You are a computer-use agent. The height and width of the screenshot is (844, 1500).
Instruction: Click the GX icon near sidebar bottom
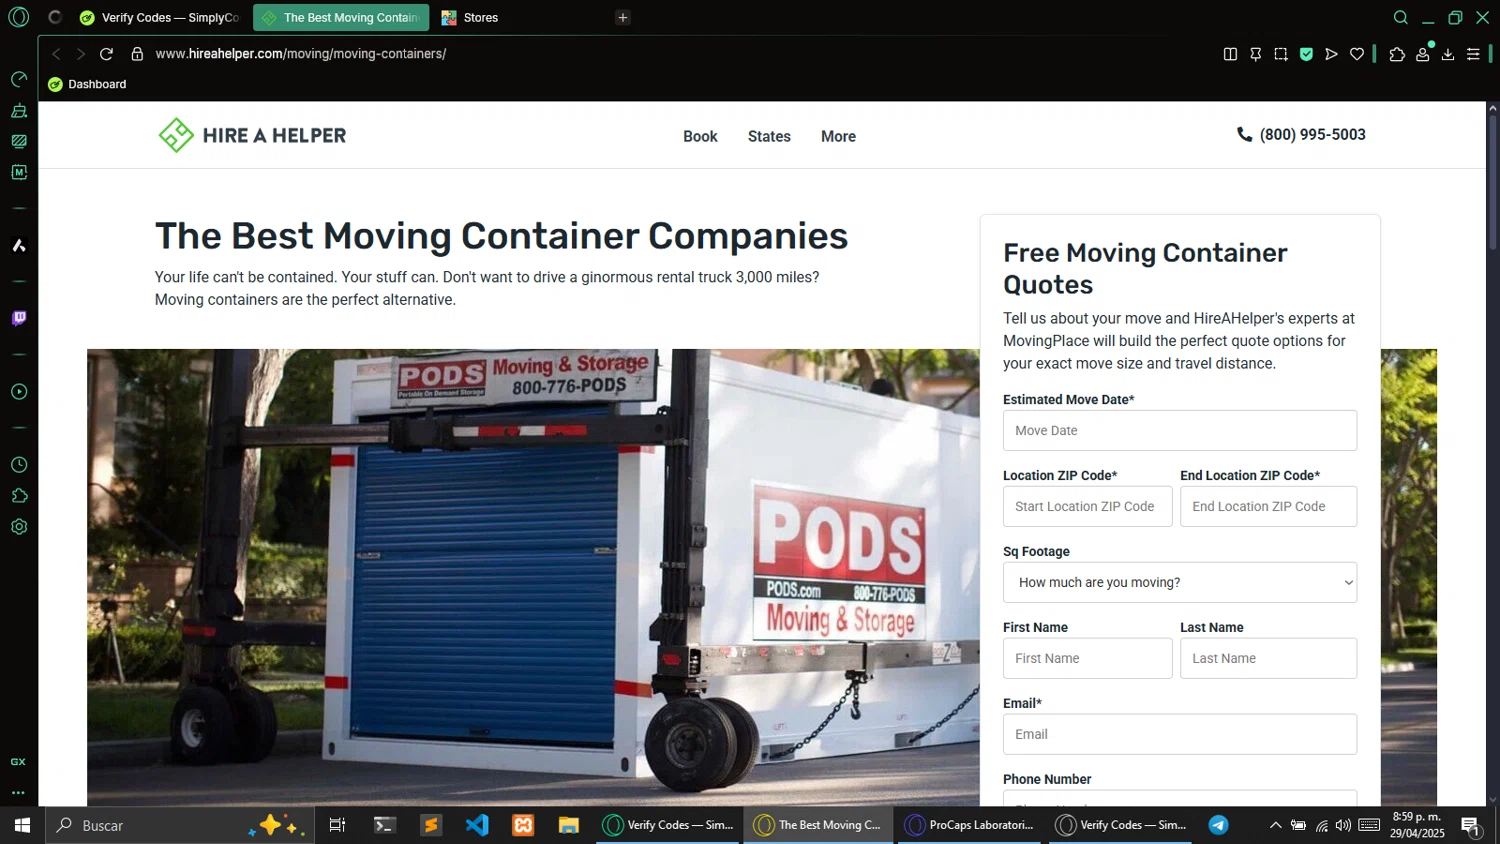pyautogui.click(x=18, y=762)
